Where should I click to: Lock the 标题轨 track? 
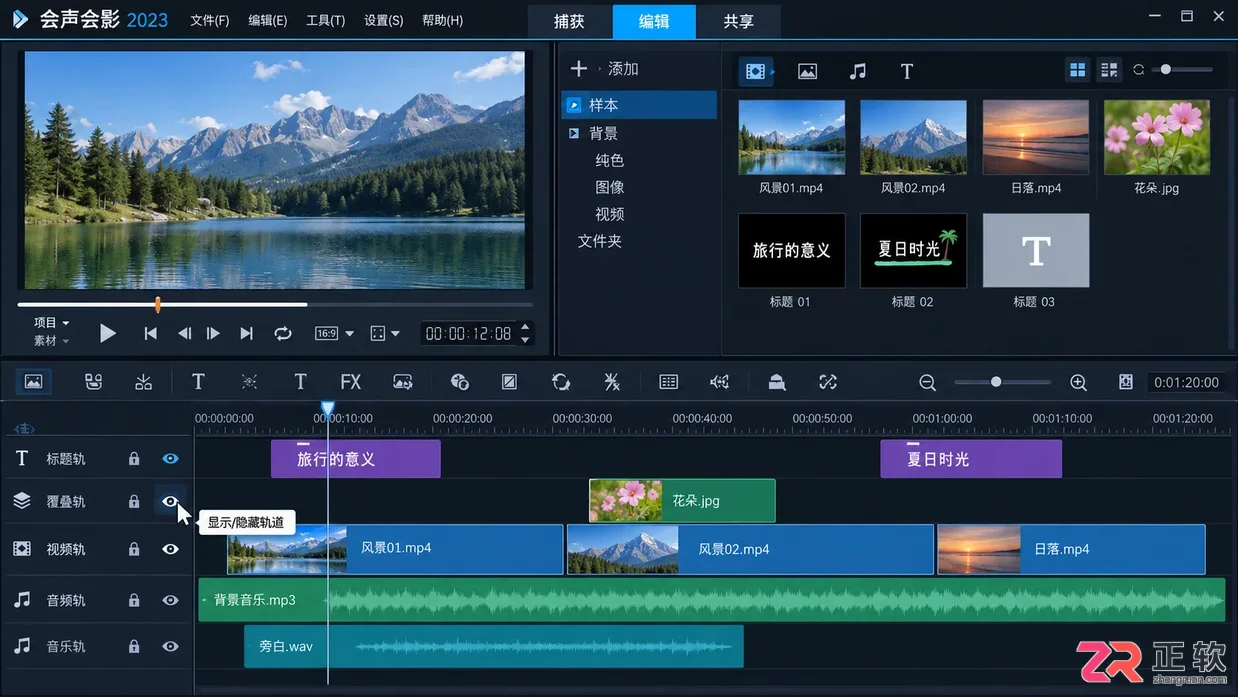tap(134, 459)
